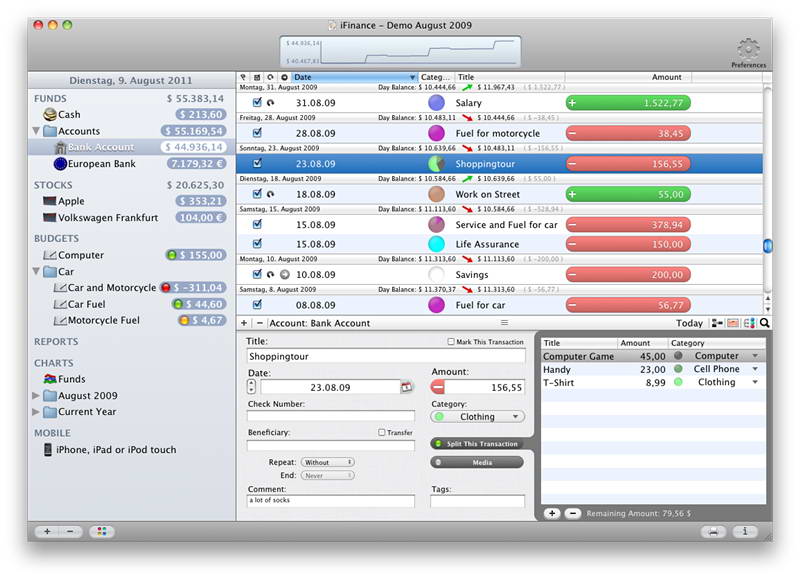Click the info button at bottom right

point(745,532)
